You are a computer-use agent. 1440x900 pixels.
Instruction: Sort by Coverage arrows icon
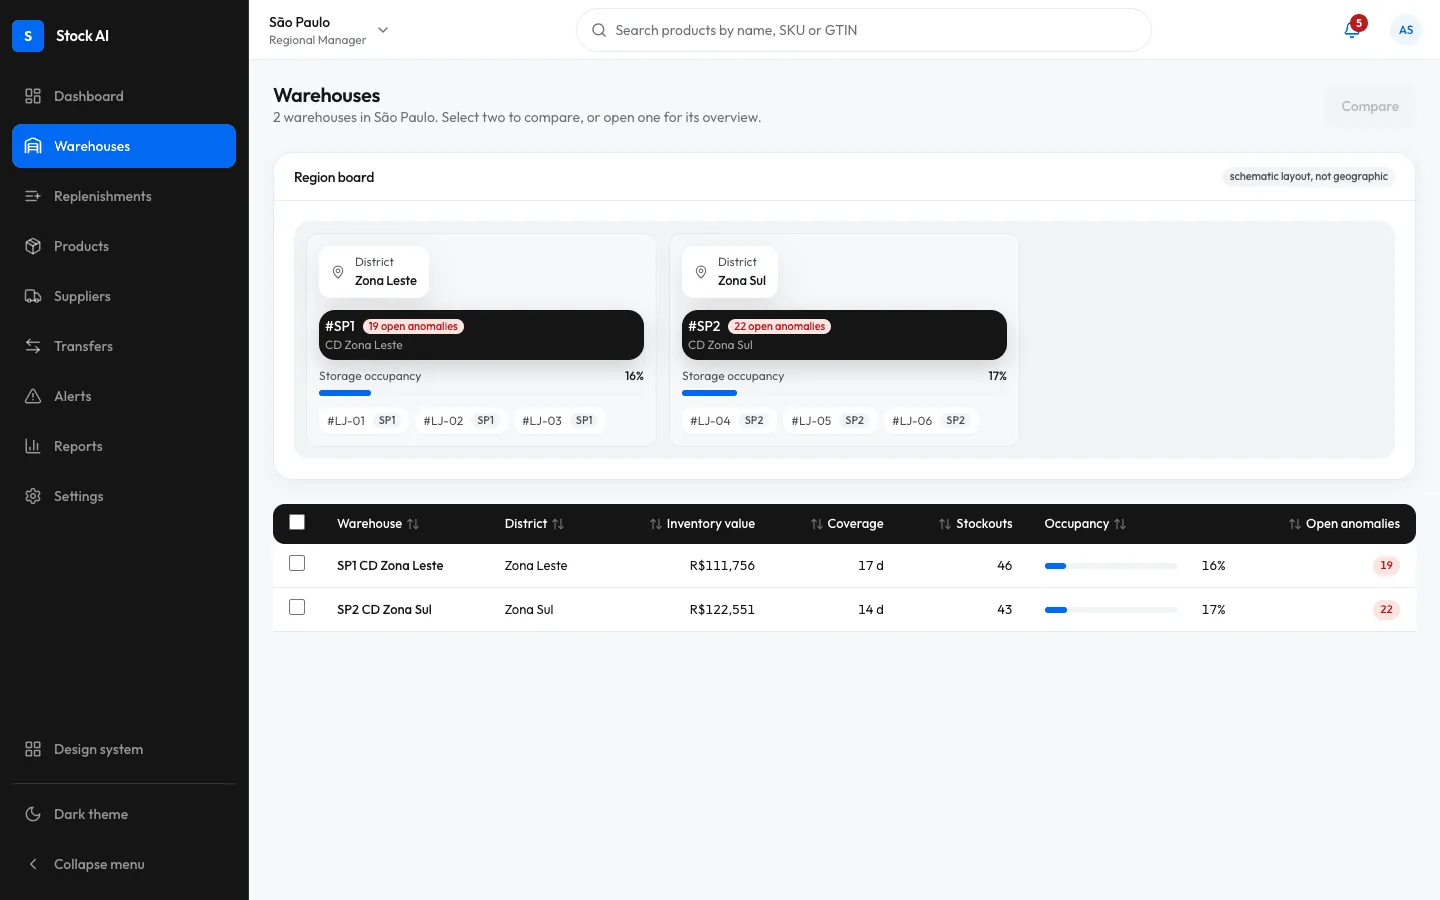tap(817, 524)
